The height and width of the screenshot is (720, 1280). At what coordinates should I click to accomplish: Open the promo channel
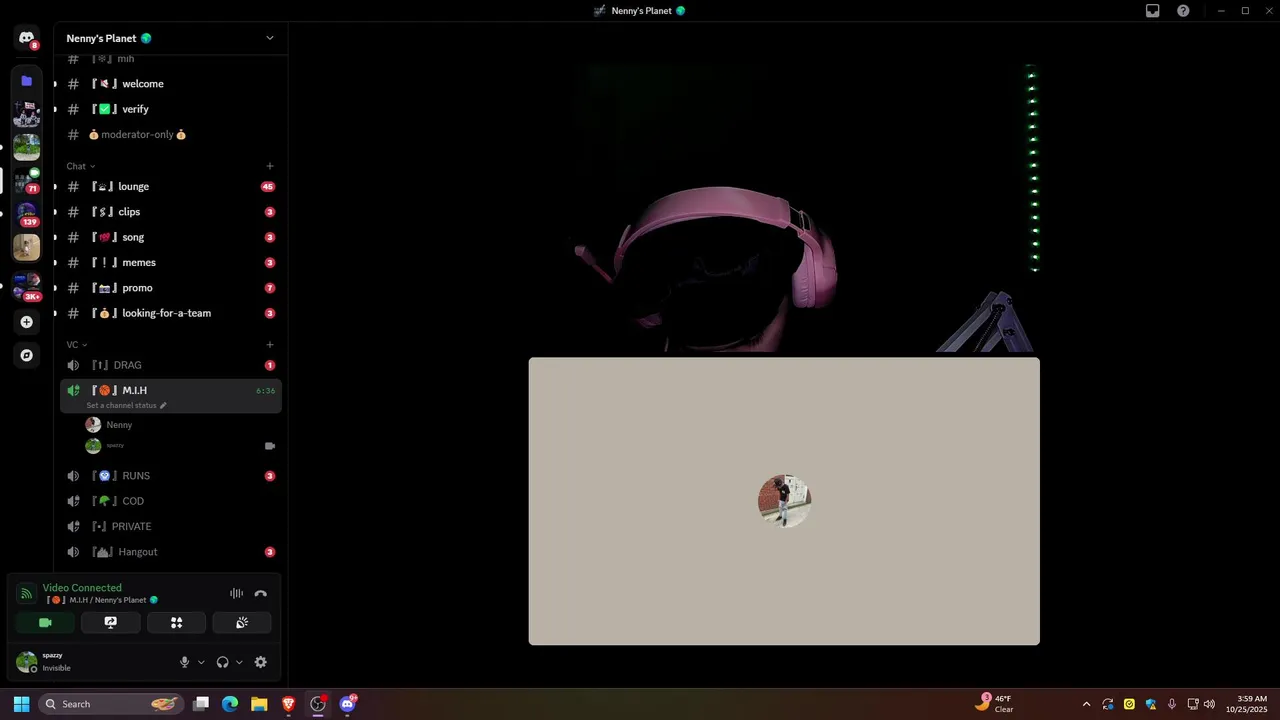pos(171,288)
